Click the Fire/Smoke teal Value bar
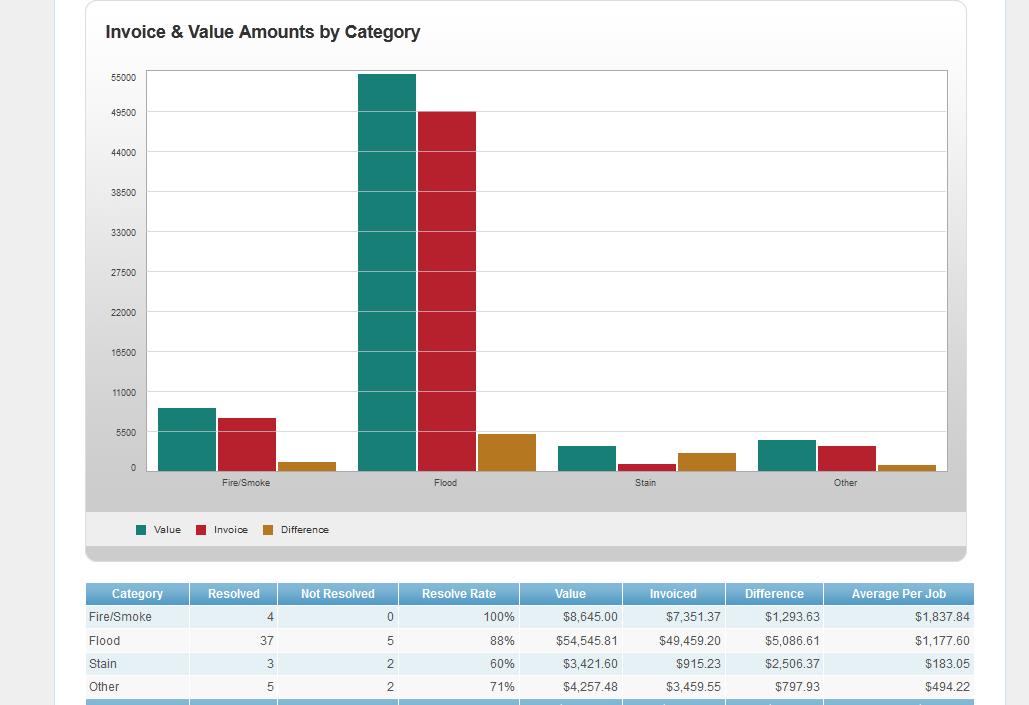This screenshot has width=1029, height=705. pos(187,439)
